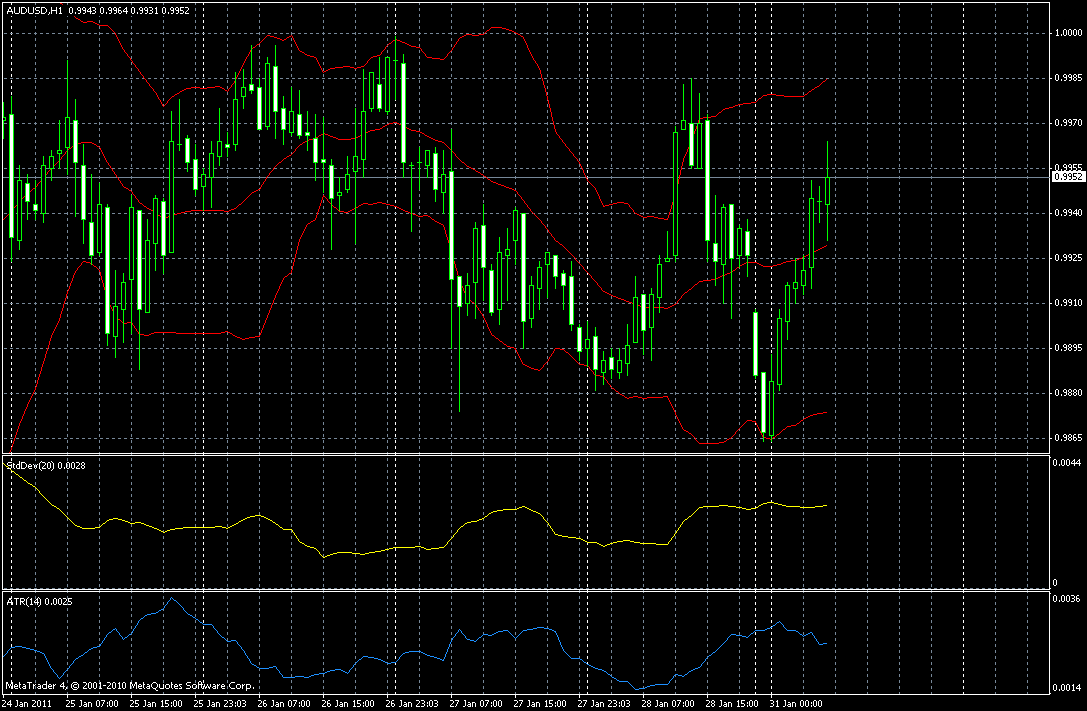Click the 0.9910 price scale label

(x=1068, y=303)
